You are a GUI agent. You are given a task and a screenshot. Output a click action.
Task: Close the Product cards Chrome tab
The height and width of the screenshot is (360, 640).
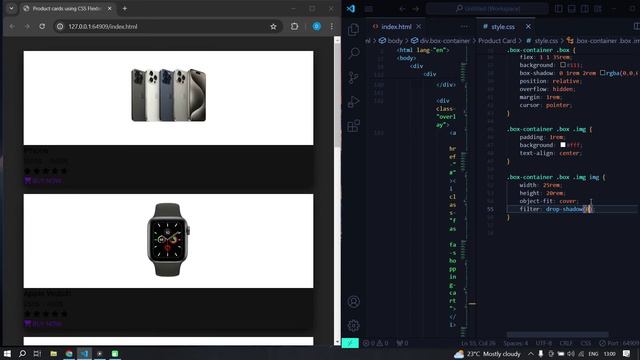tap(109, 8)
